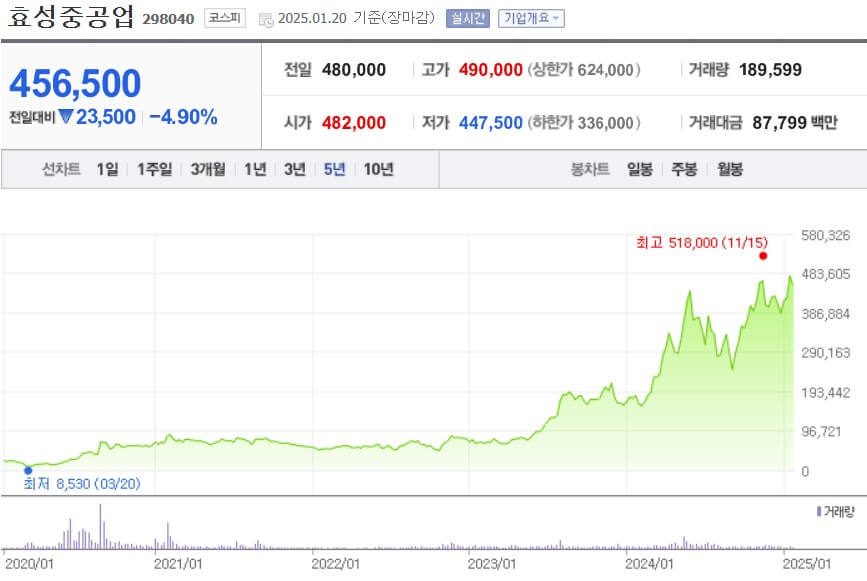Click the 하한가 336,000 text
Viewport: 867px width, 581px height.
[584, 122]
